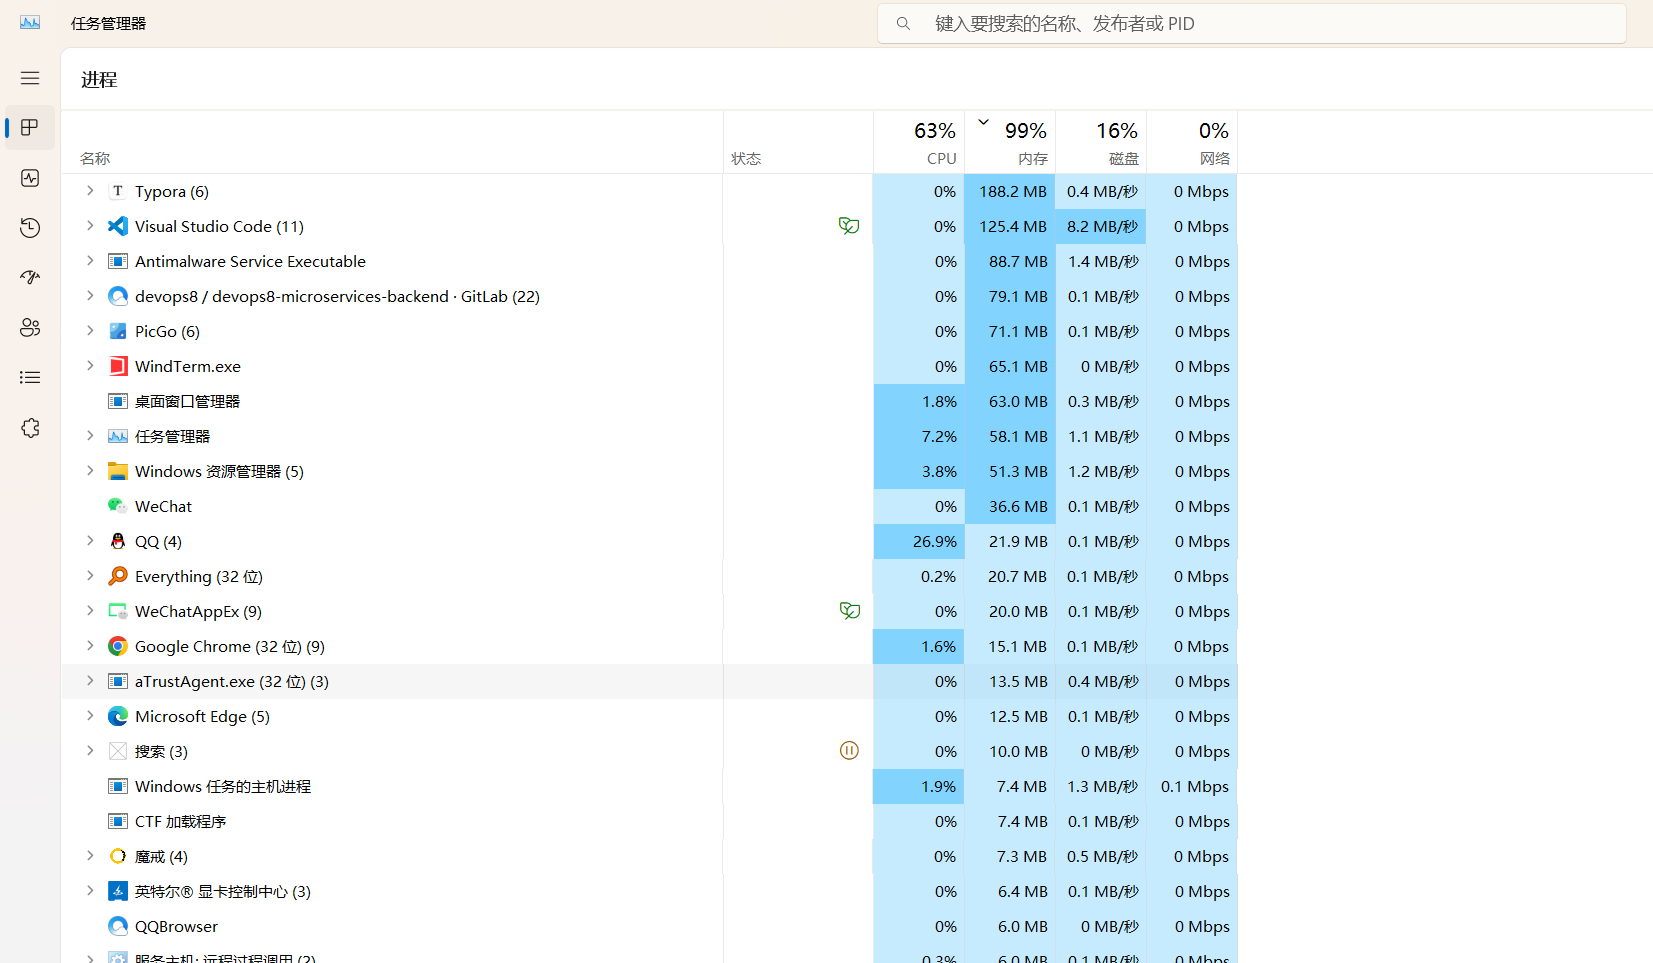Image resolution: width=1653 pixels, height=963 pixels.
Task: Click the 188.2 MB memory cell for Typora
Action: coord(1010,191)
